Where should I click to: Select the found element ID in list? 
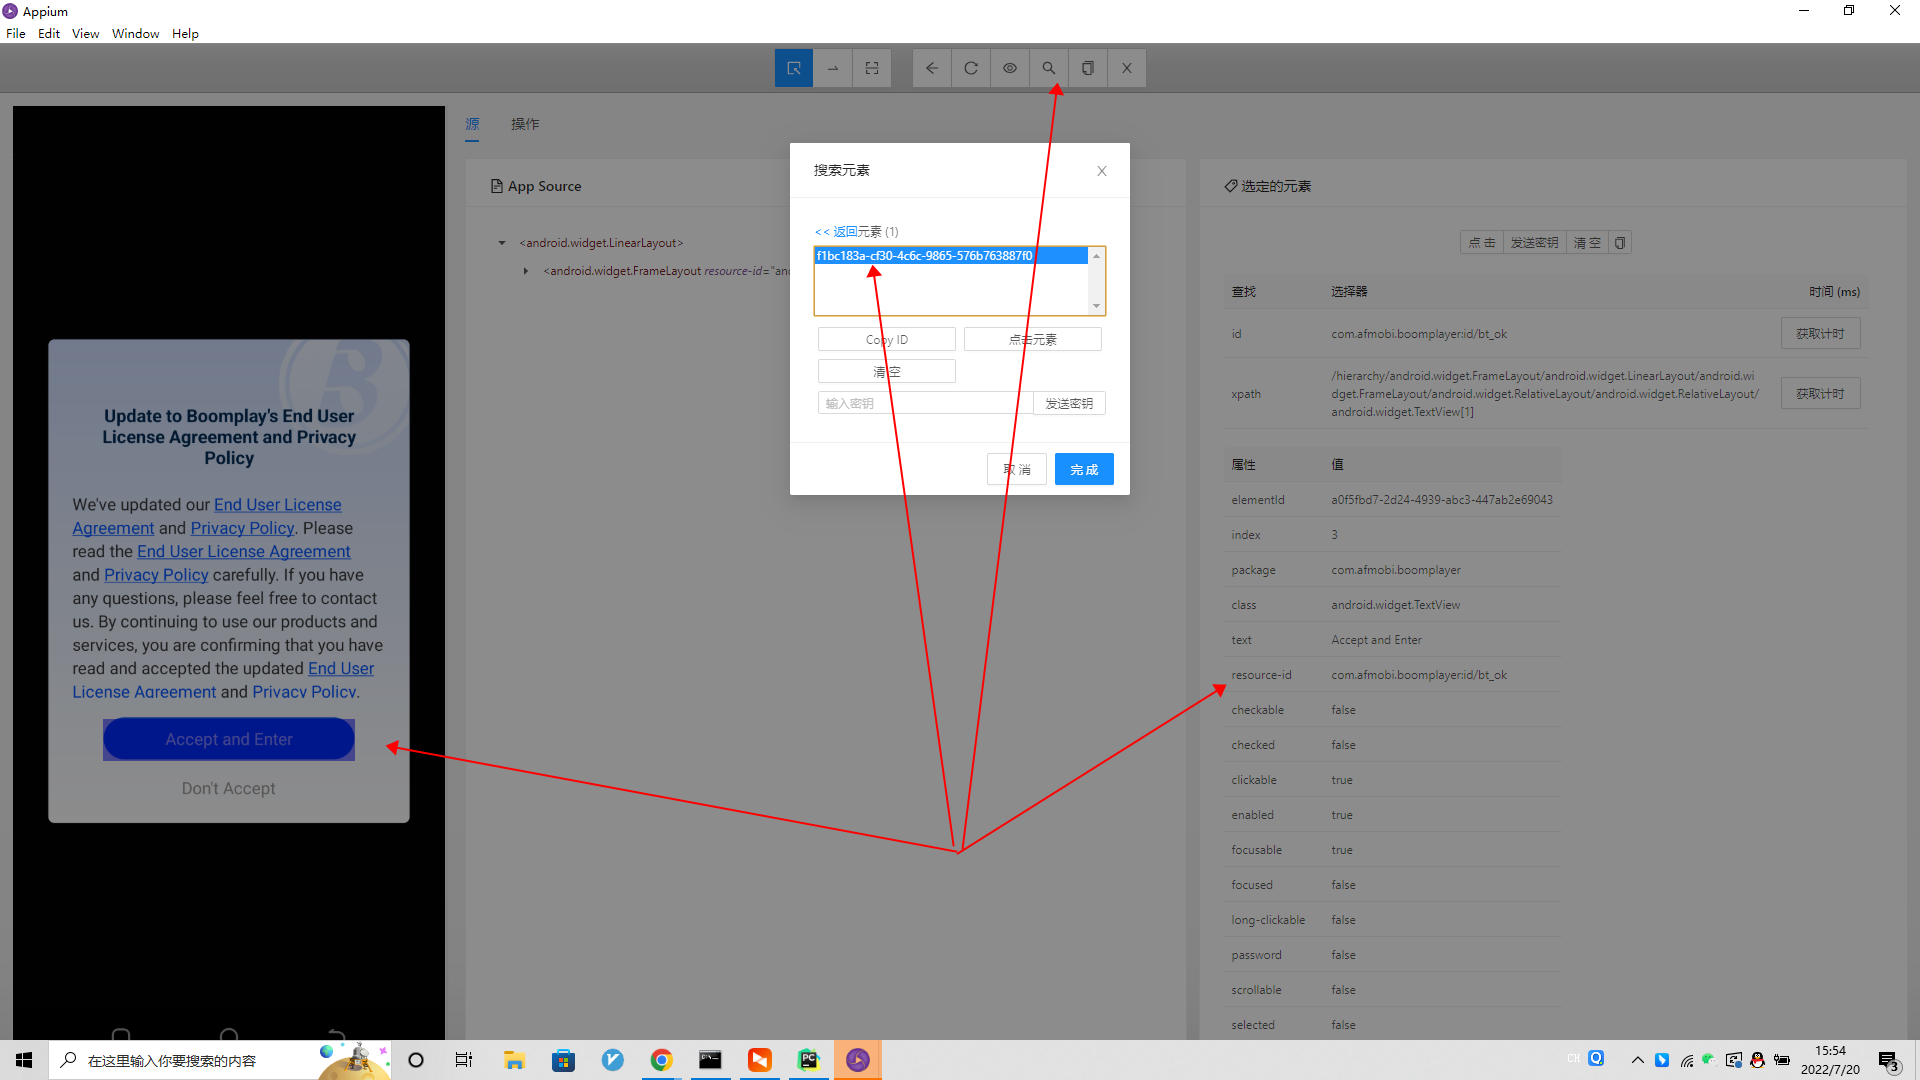click(950, 256)
